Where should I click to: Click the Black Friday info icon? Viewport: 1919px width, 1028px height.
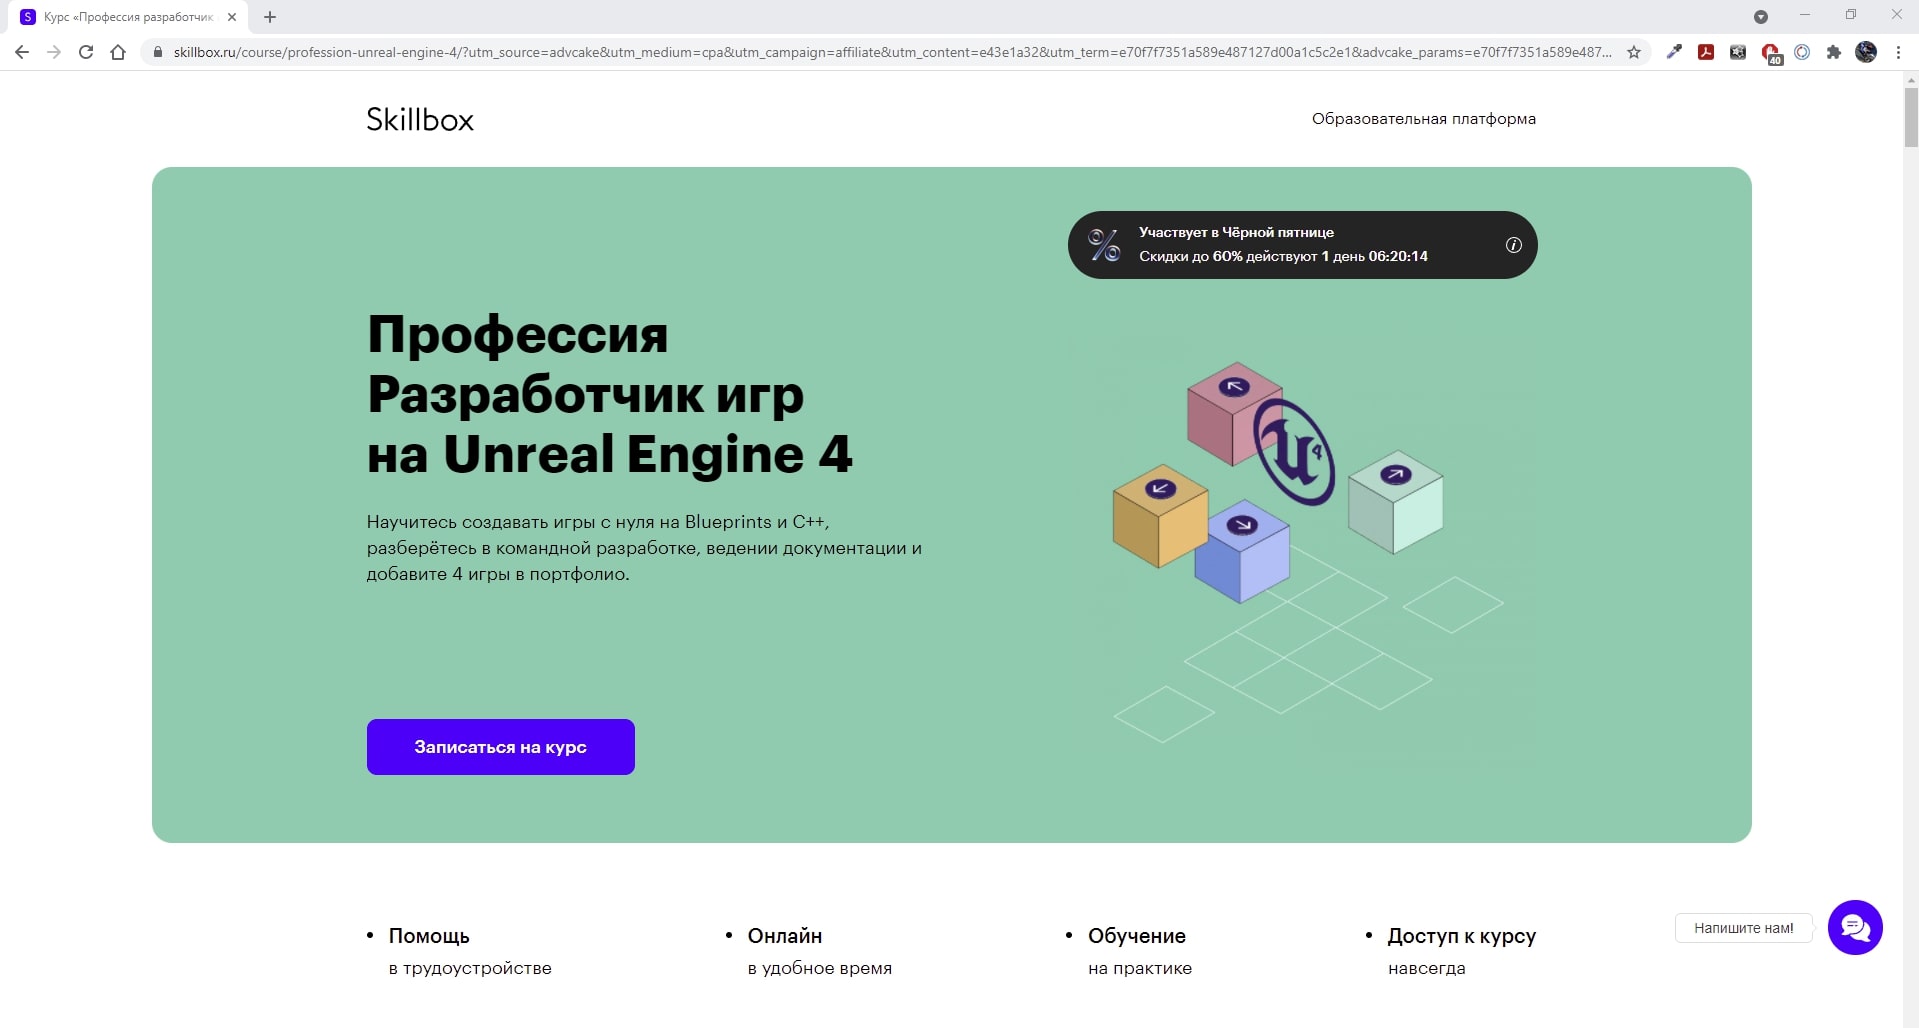[1514, 245]
